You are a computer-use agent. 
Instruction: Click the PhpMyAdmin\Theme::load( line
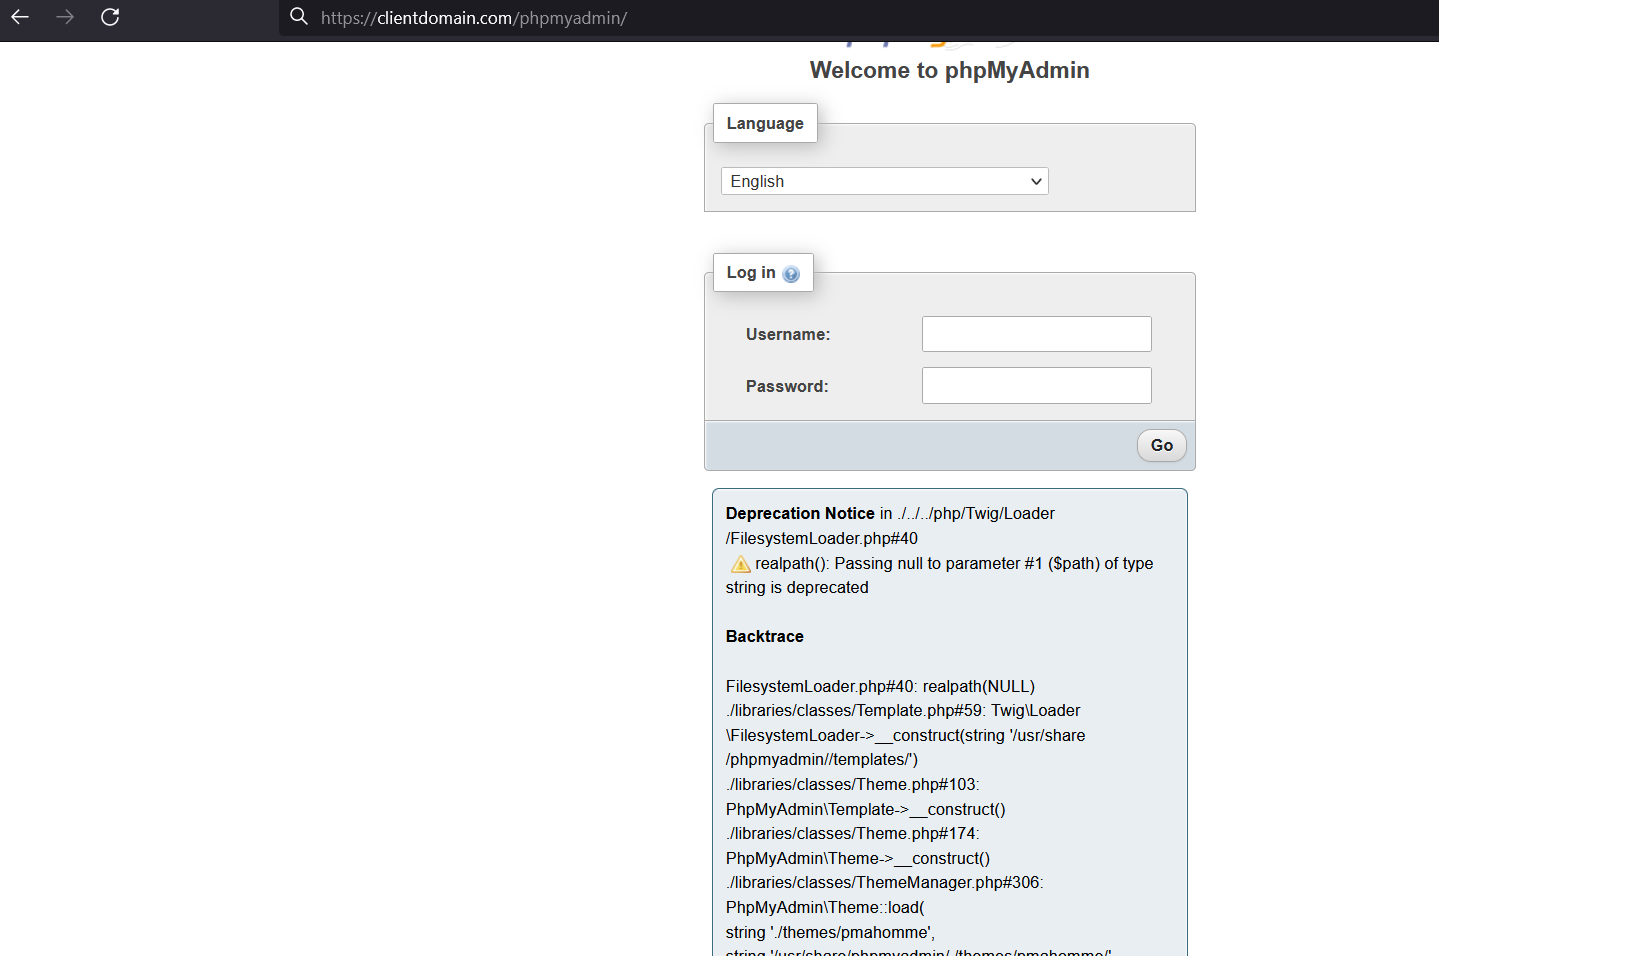click(x=825, y=907)
